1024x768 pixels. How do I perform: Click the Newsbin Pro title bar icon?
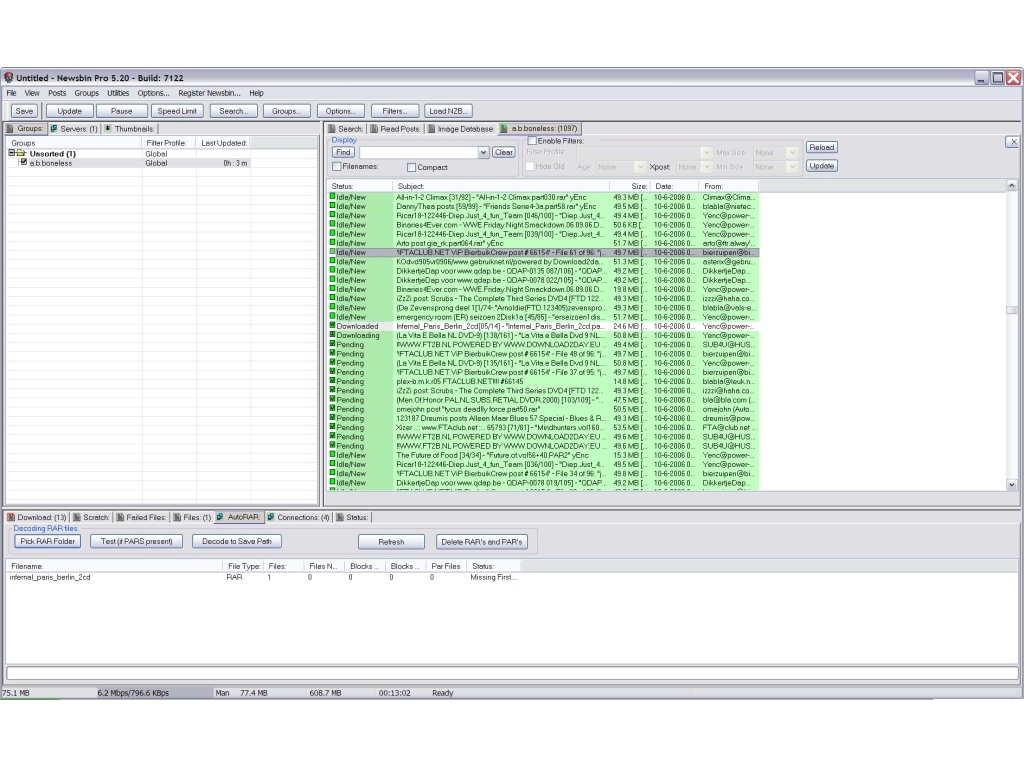pyautogui.click(x=9, y=78)
